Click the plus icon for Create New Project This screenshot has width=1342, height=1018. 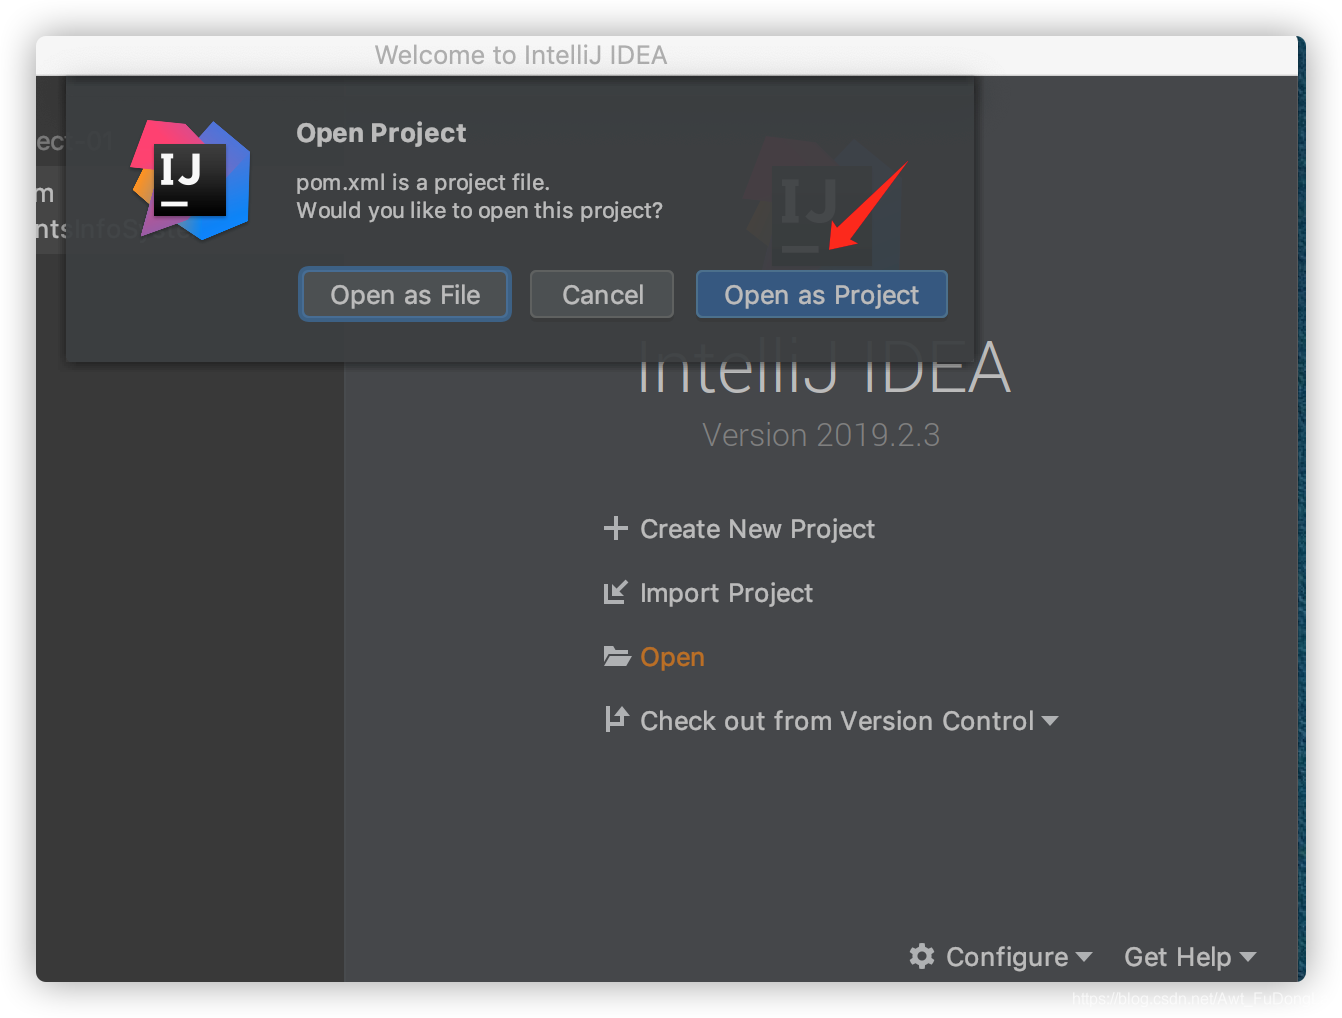[616, 528]
